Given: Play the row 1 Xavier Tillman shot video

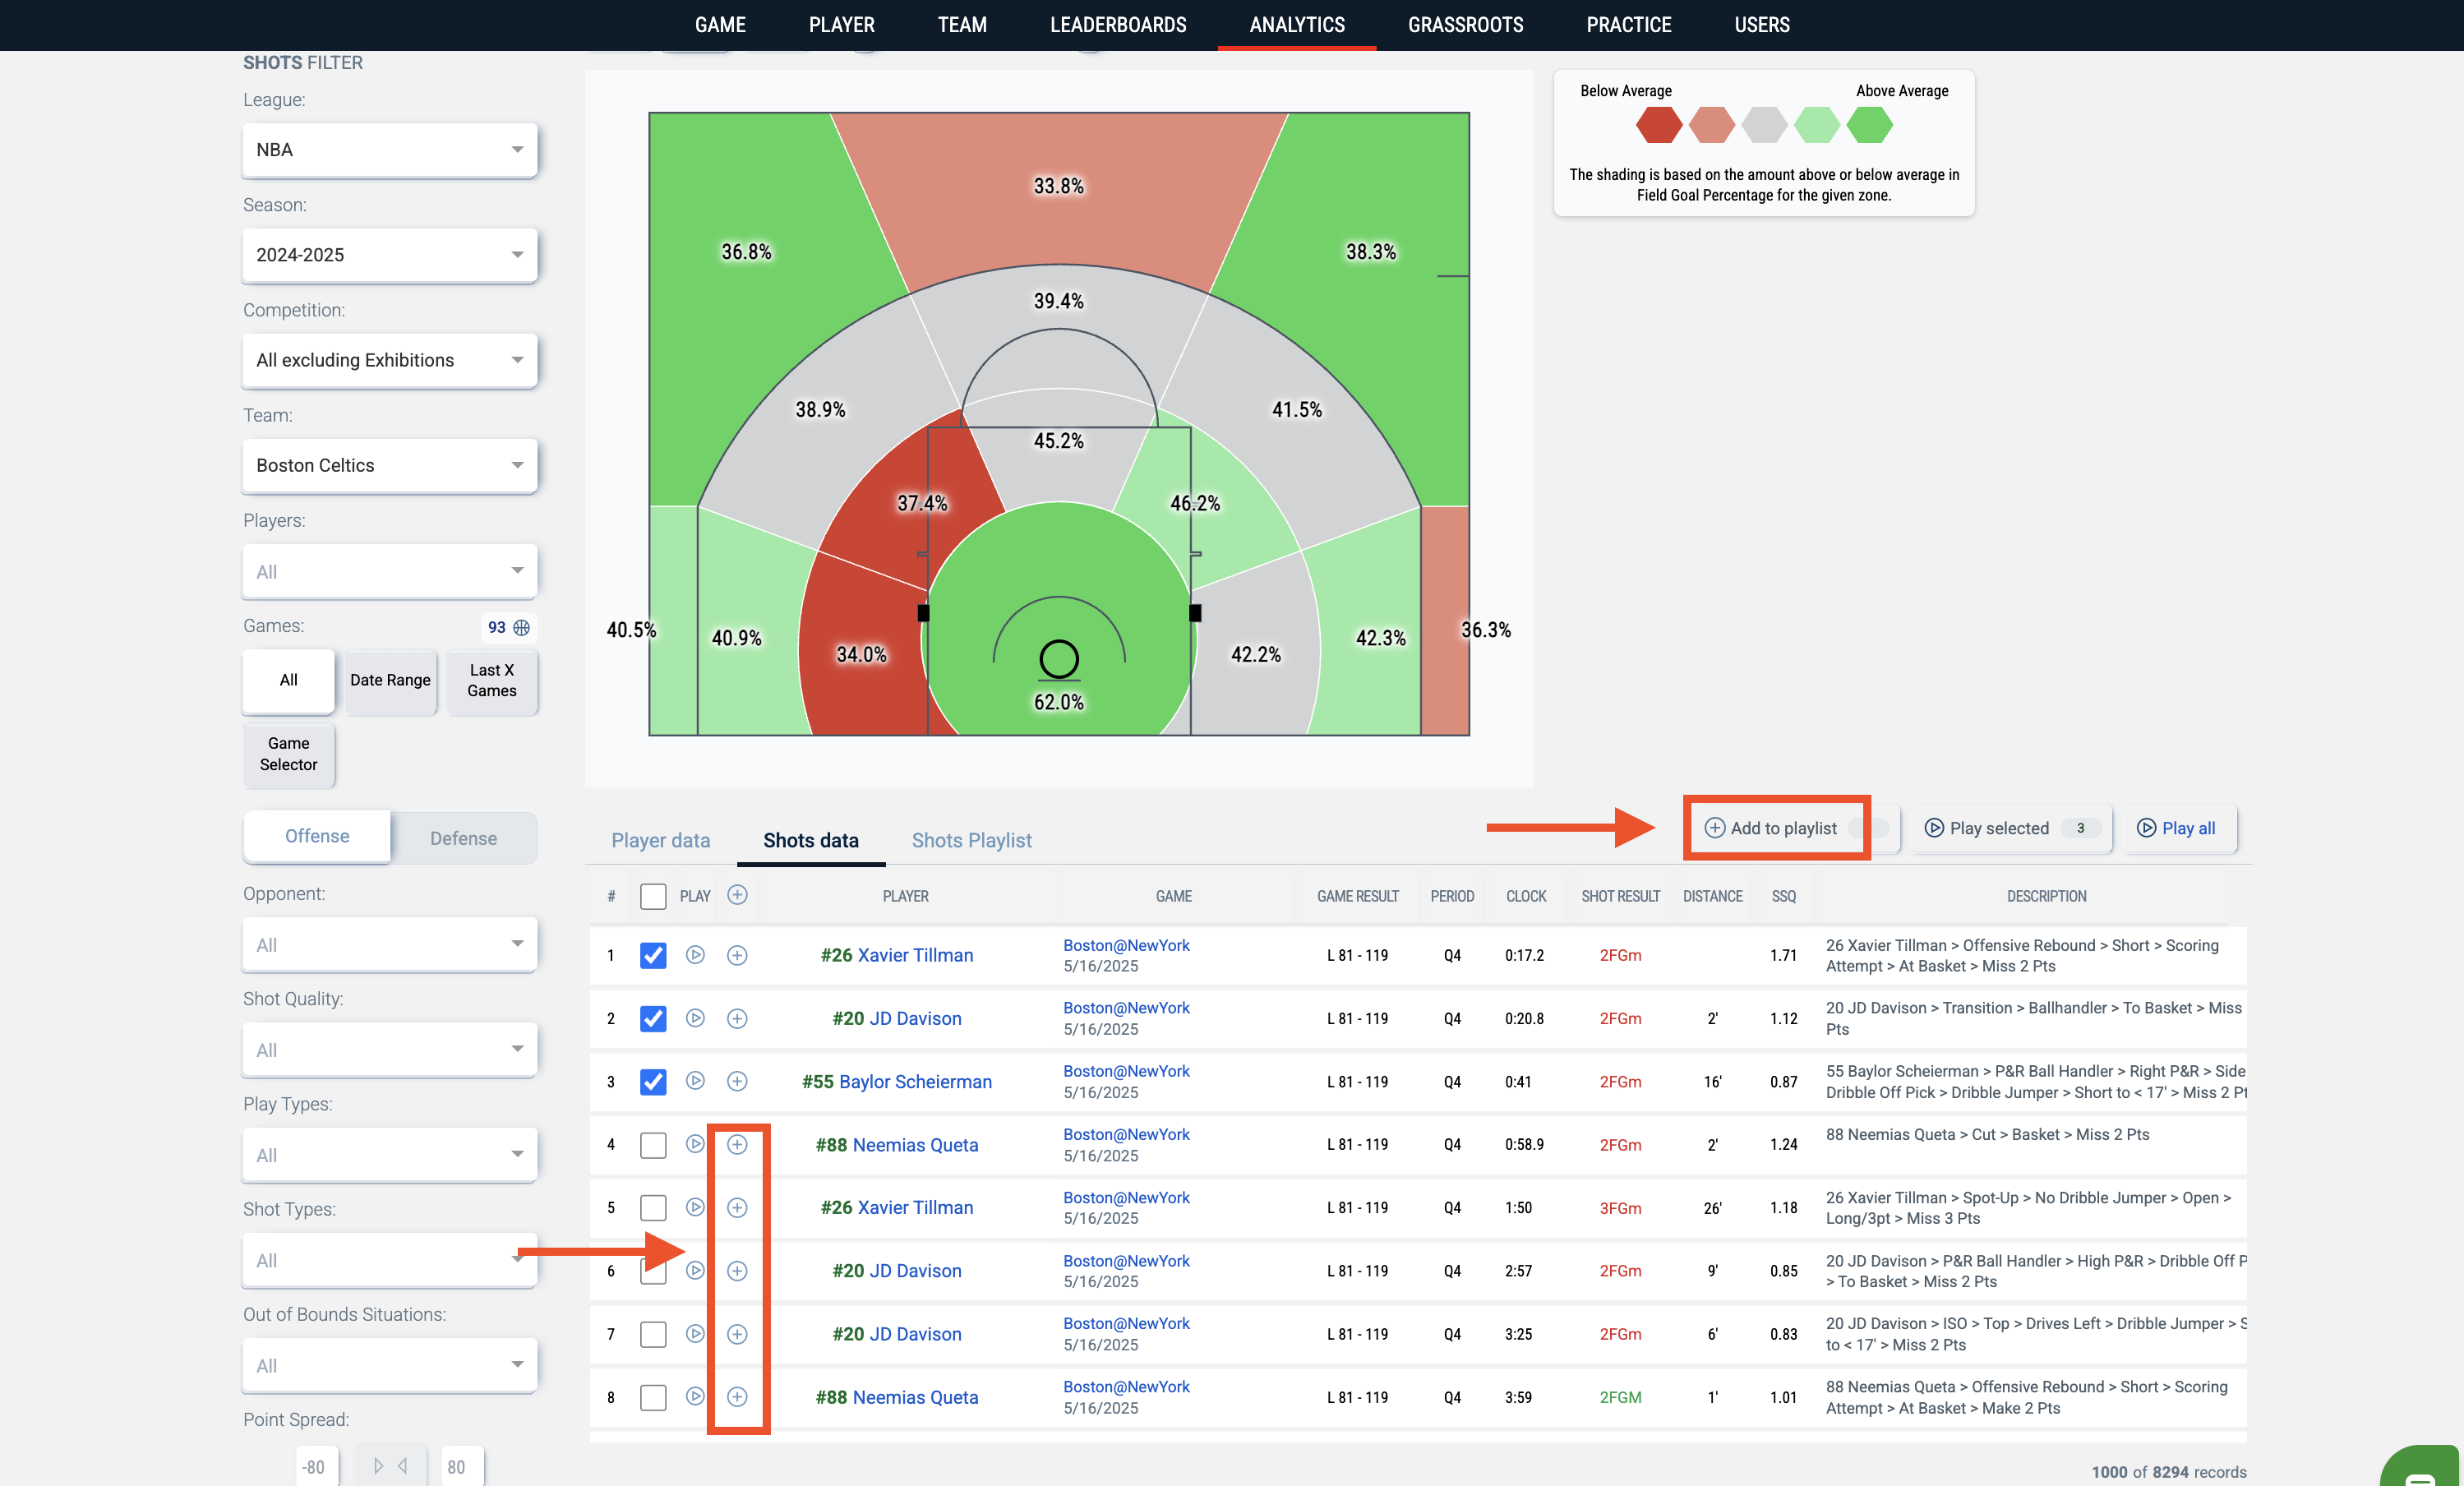Looking at the screenshot, I should [x=695, y=955].
